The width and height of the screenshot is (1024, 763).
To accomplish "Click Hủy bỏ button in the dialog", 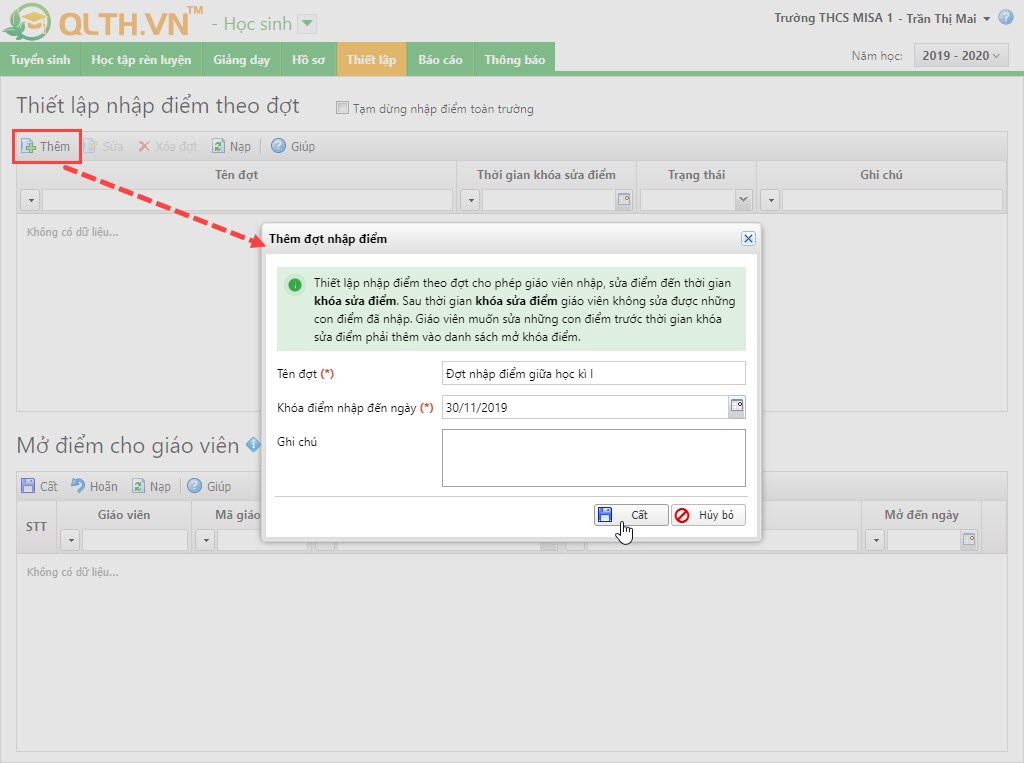I will tap(708, 515).
